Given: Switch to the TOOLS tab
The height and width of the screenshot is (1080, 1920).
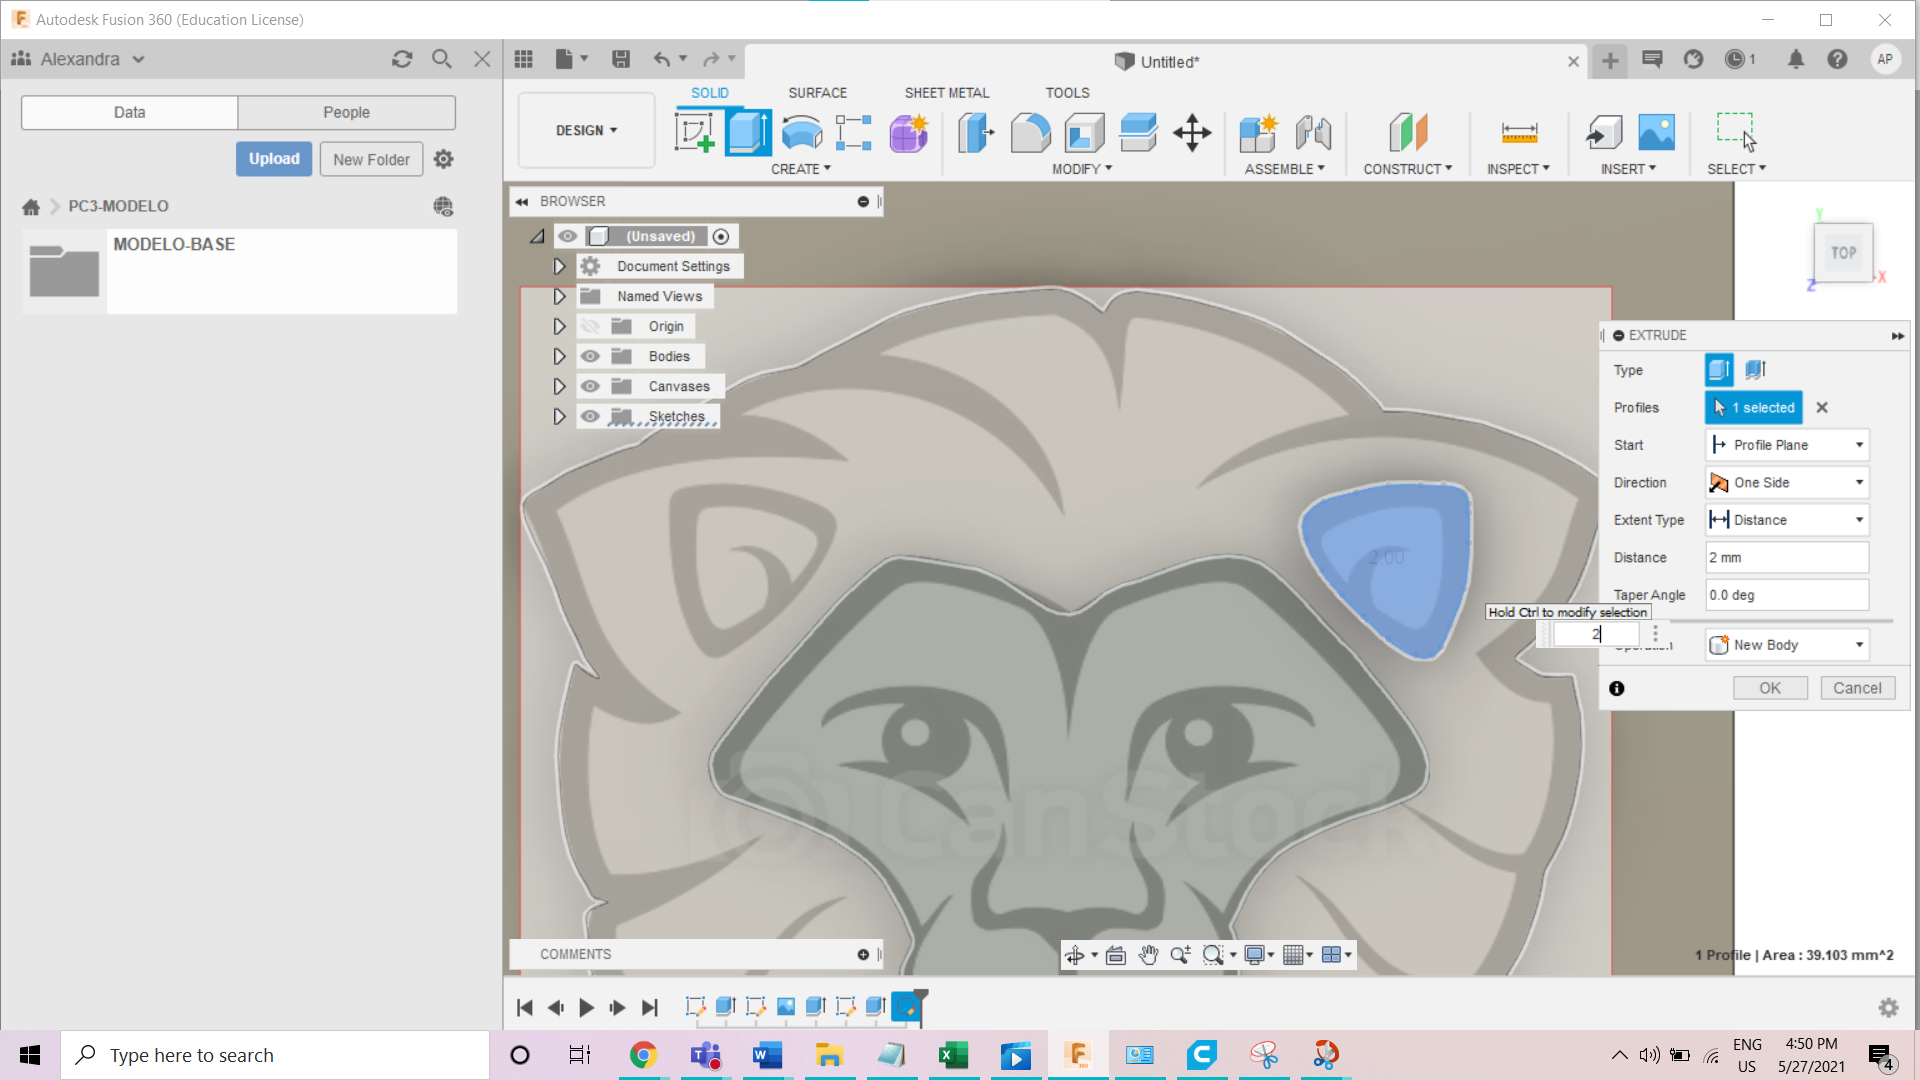Looking at the screenshot, I should click(x=1067, y=92).
